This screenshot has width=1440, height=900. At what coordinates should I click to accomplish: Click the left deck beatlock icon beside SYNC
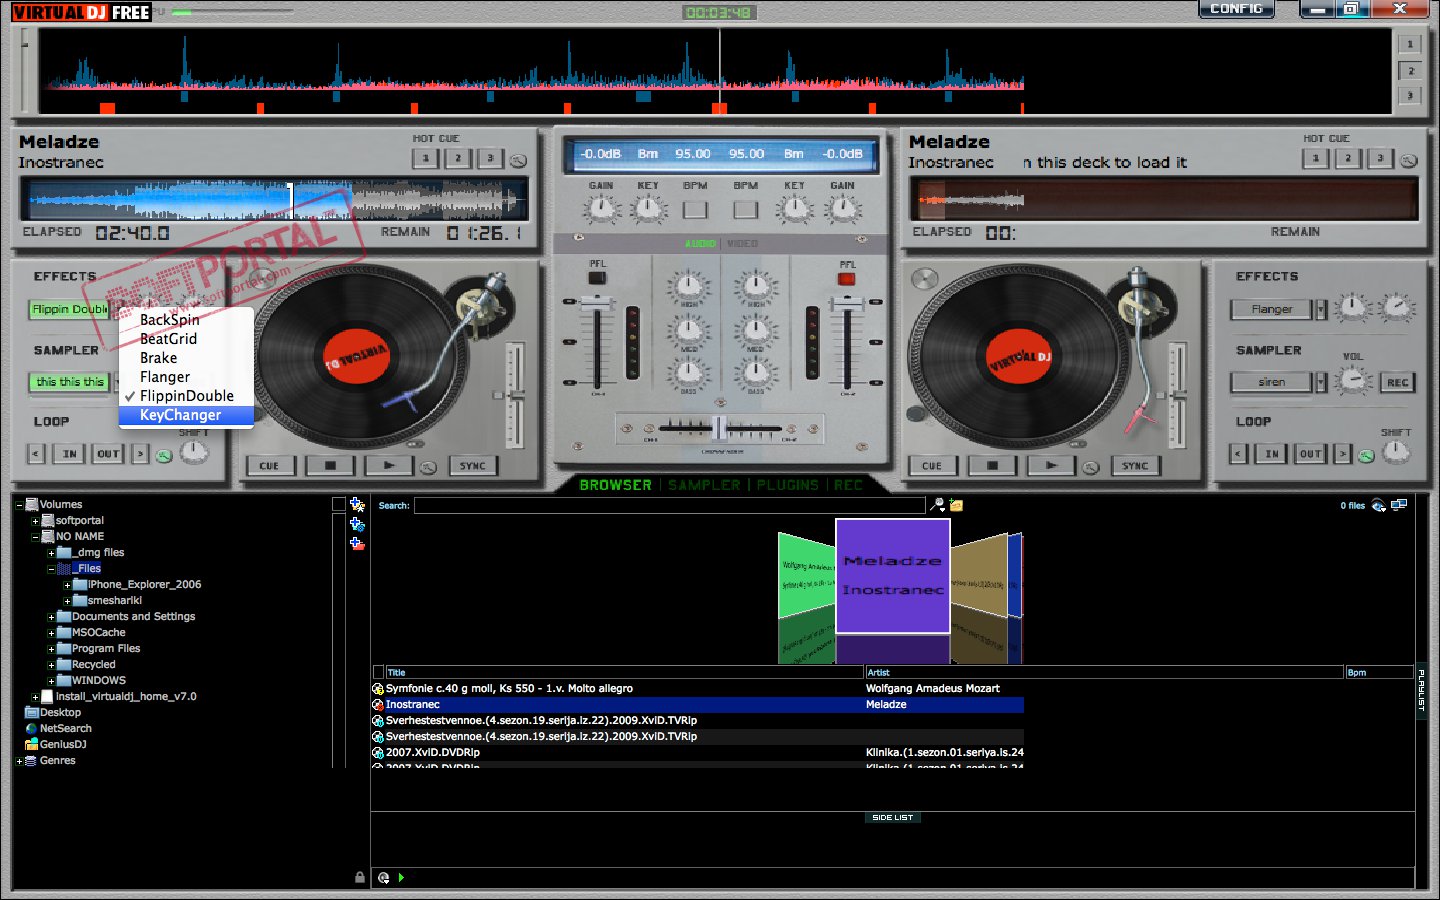[x=428, y=467]
